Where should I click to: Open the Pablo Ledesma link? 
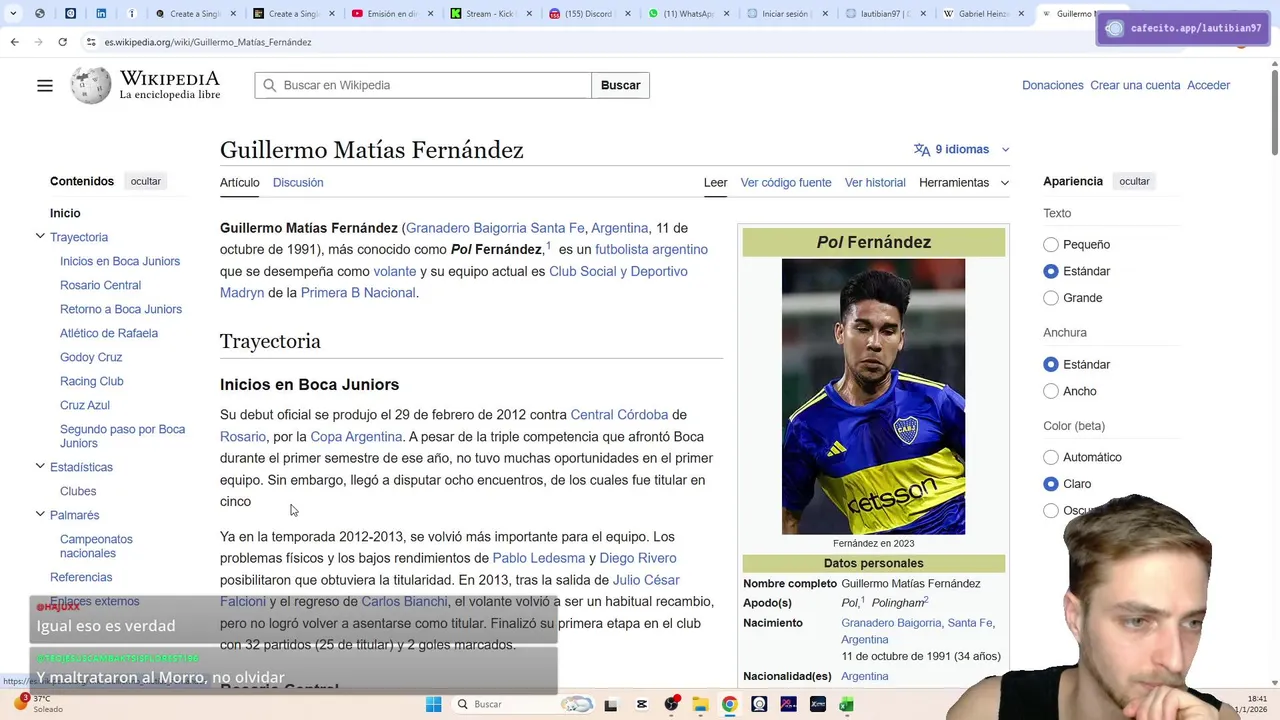click(x=539, y=558)
